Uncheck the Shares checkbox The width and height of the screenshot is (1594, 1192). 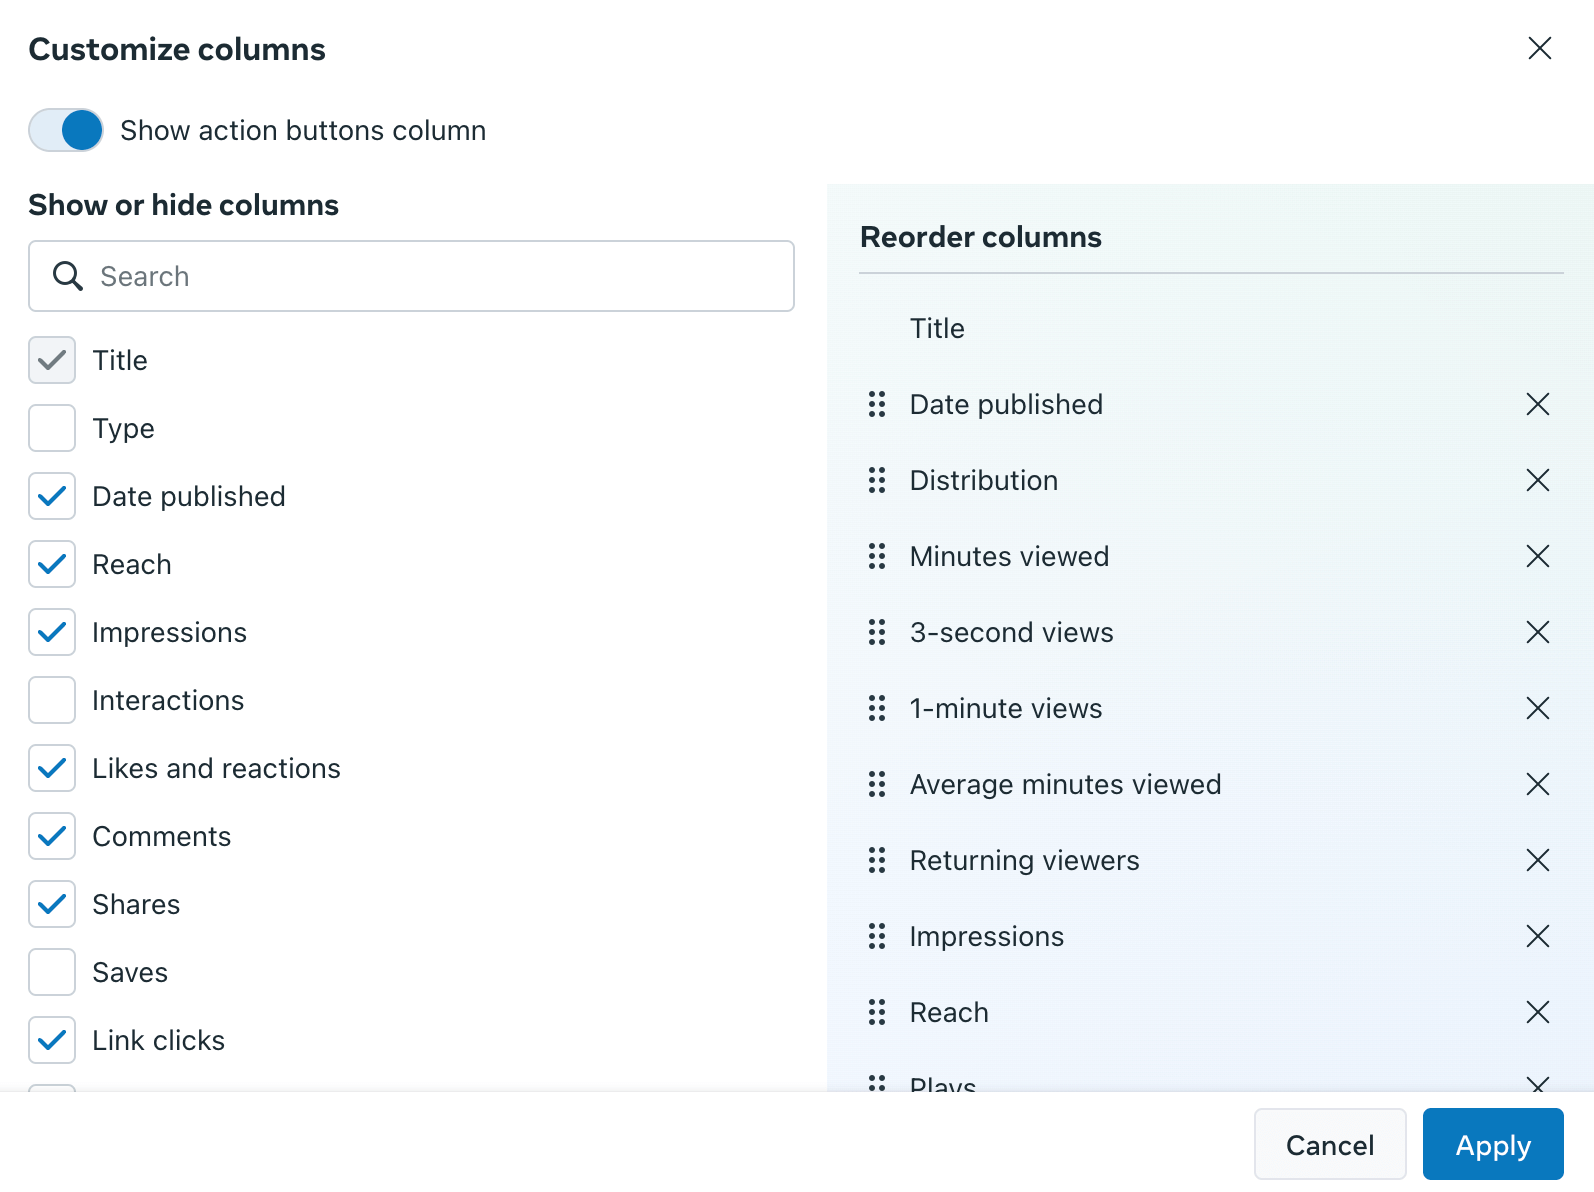point(51,904)
